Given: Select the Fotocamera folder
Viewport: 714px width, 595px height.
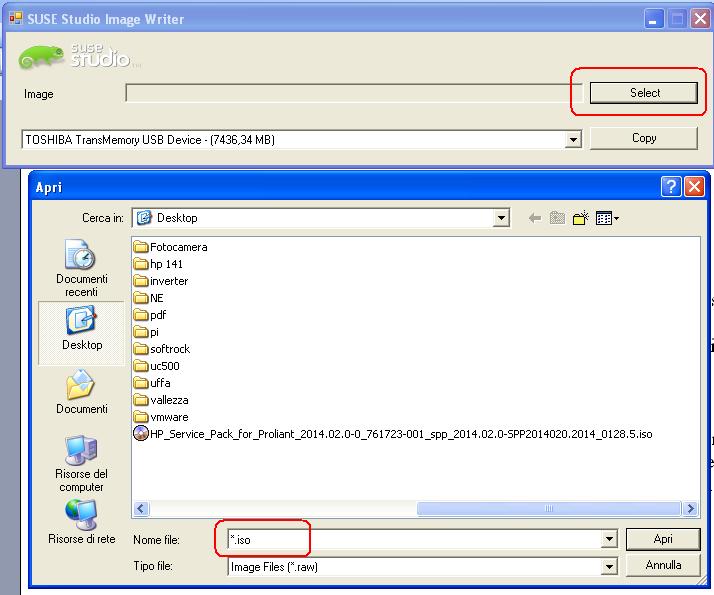Looking at the screenshot, I should pos(171,247).
